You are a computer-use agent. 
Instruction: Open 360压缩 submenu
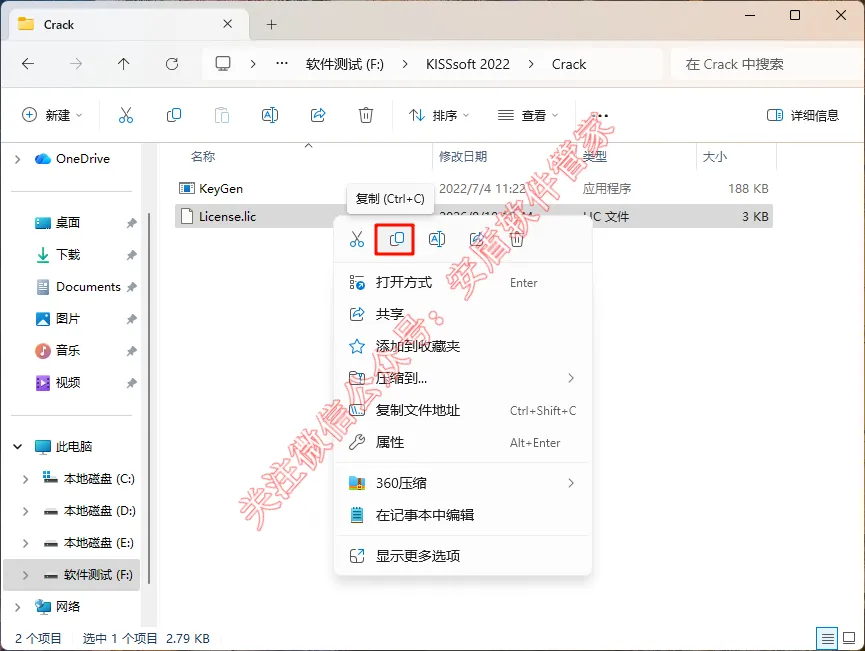click(462, 483)
